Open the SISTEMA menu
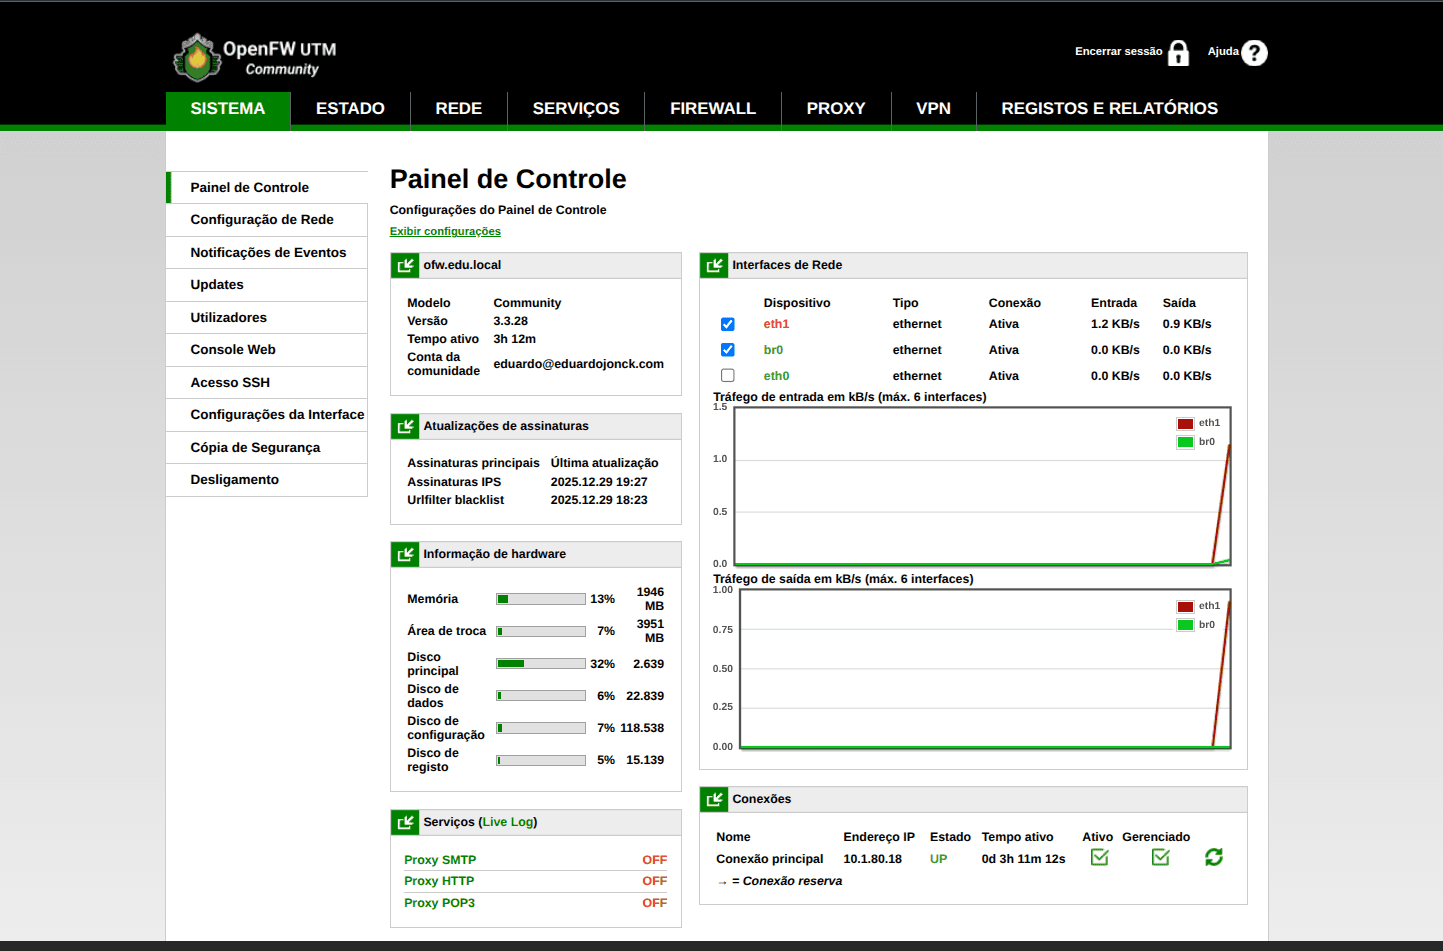This screenshot has width=1443, height=951. [x=228, y=109]
